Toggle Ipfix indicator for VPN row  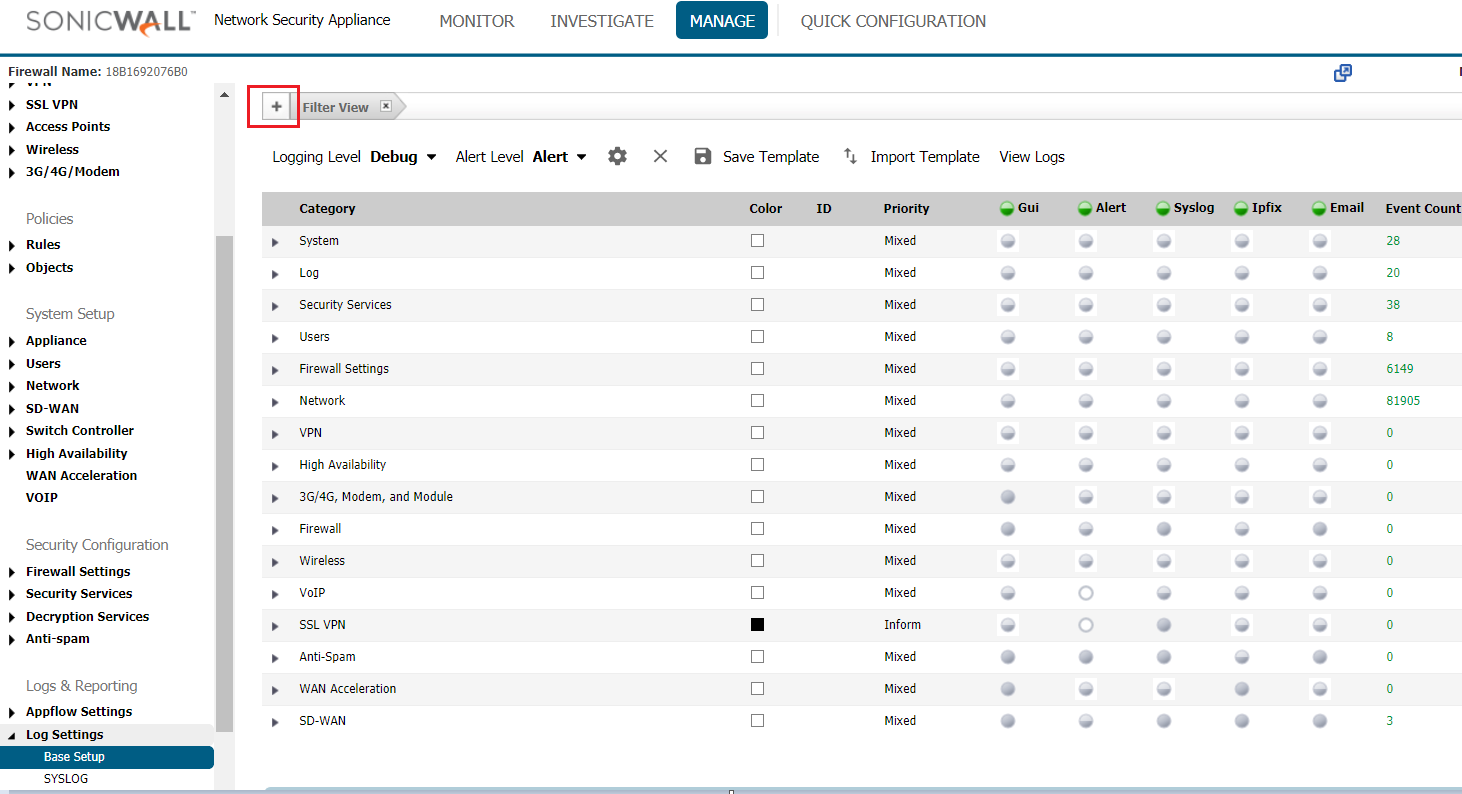[x=1242, y=433]
